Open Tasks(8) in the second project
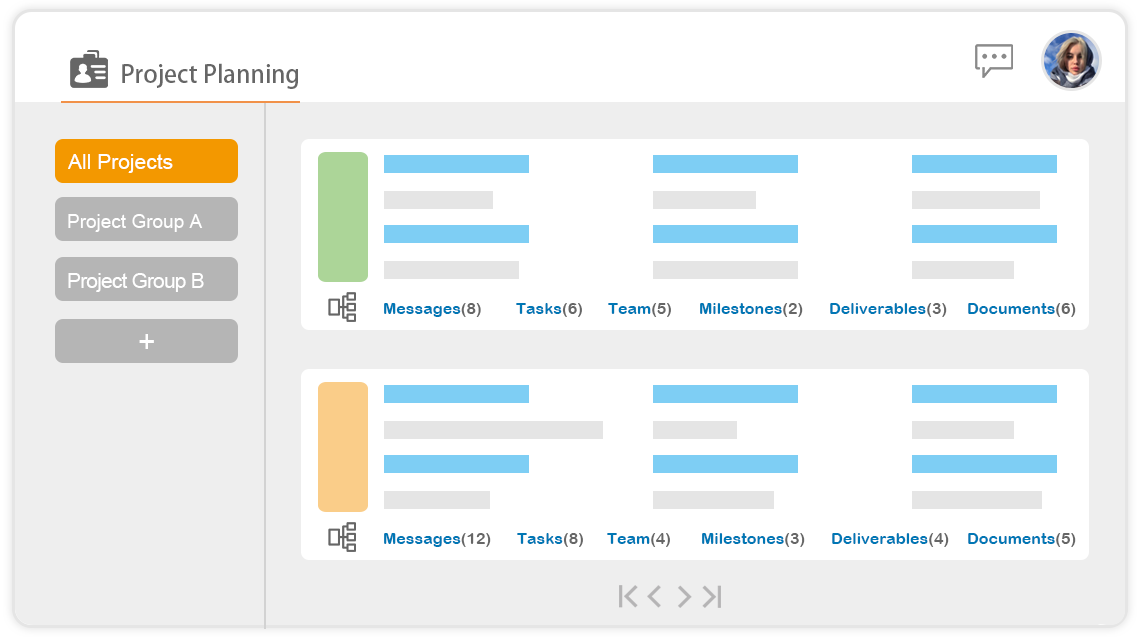 (x=549, y=539)
